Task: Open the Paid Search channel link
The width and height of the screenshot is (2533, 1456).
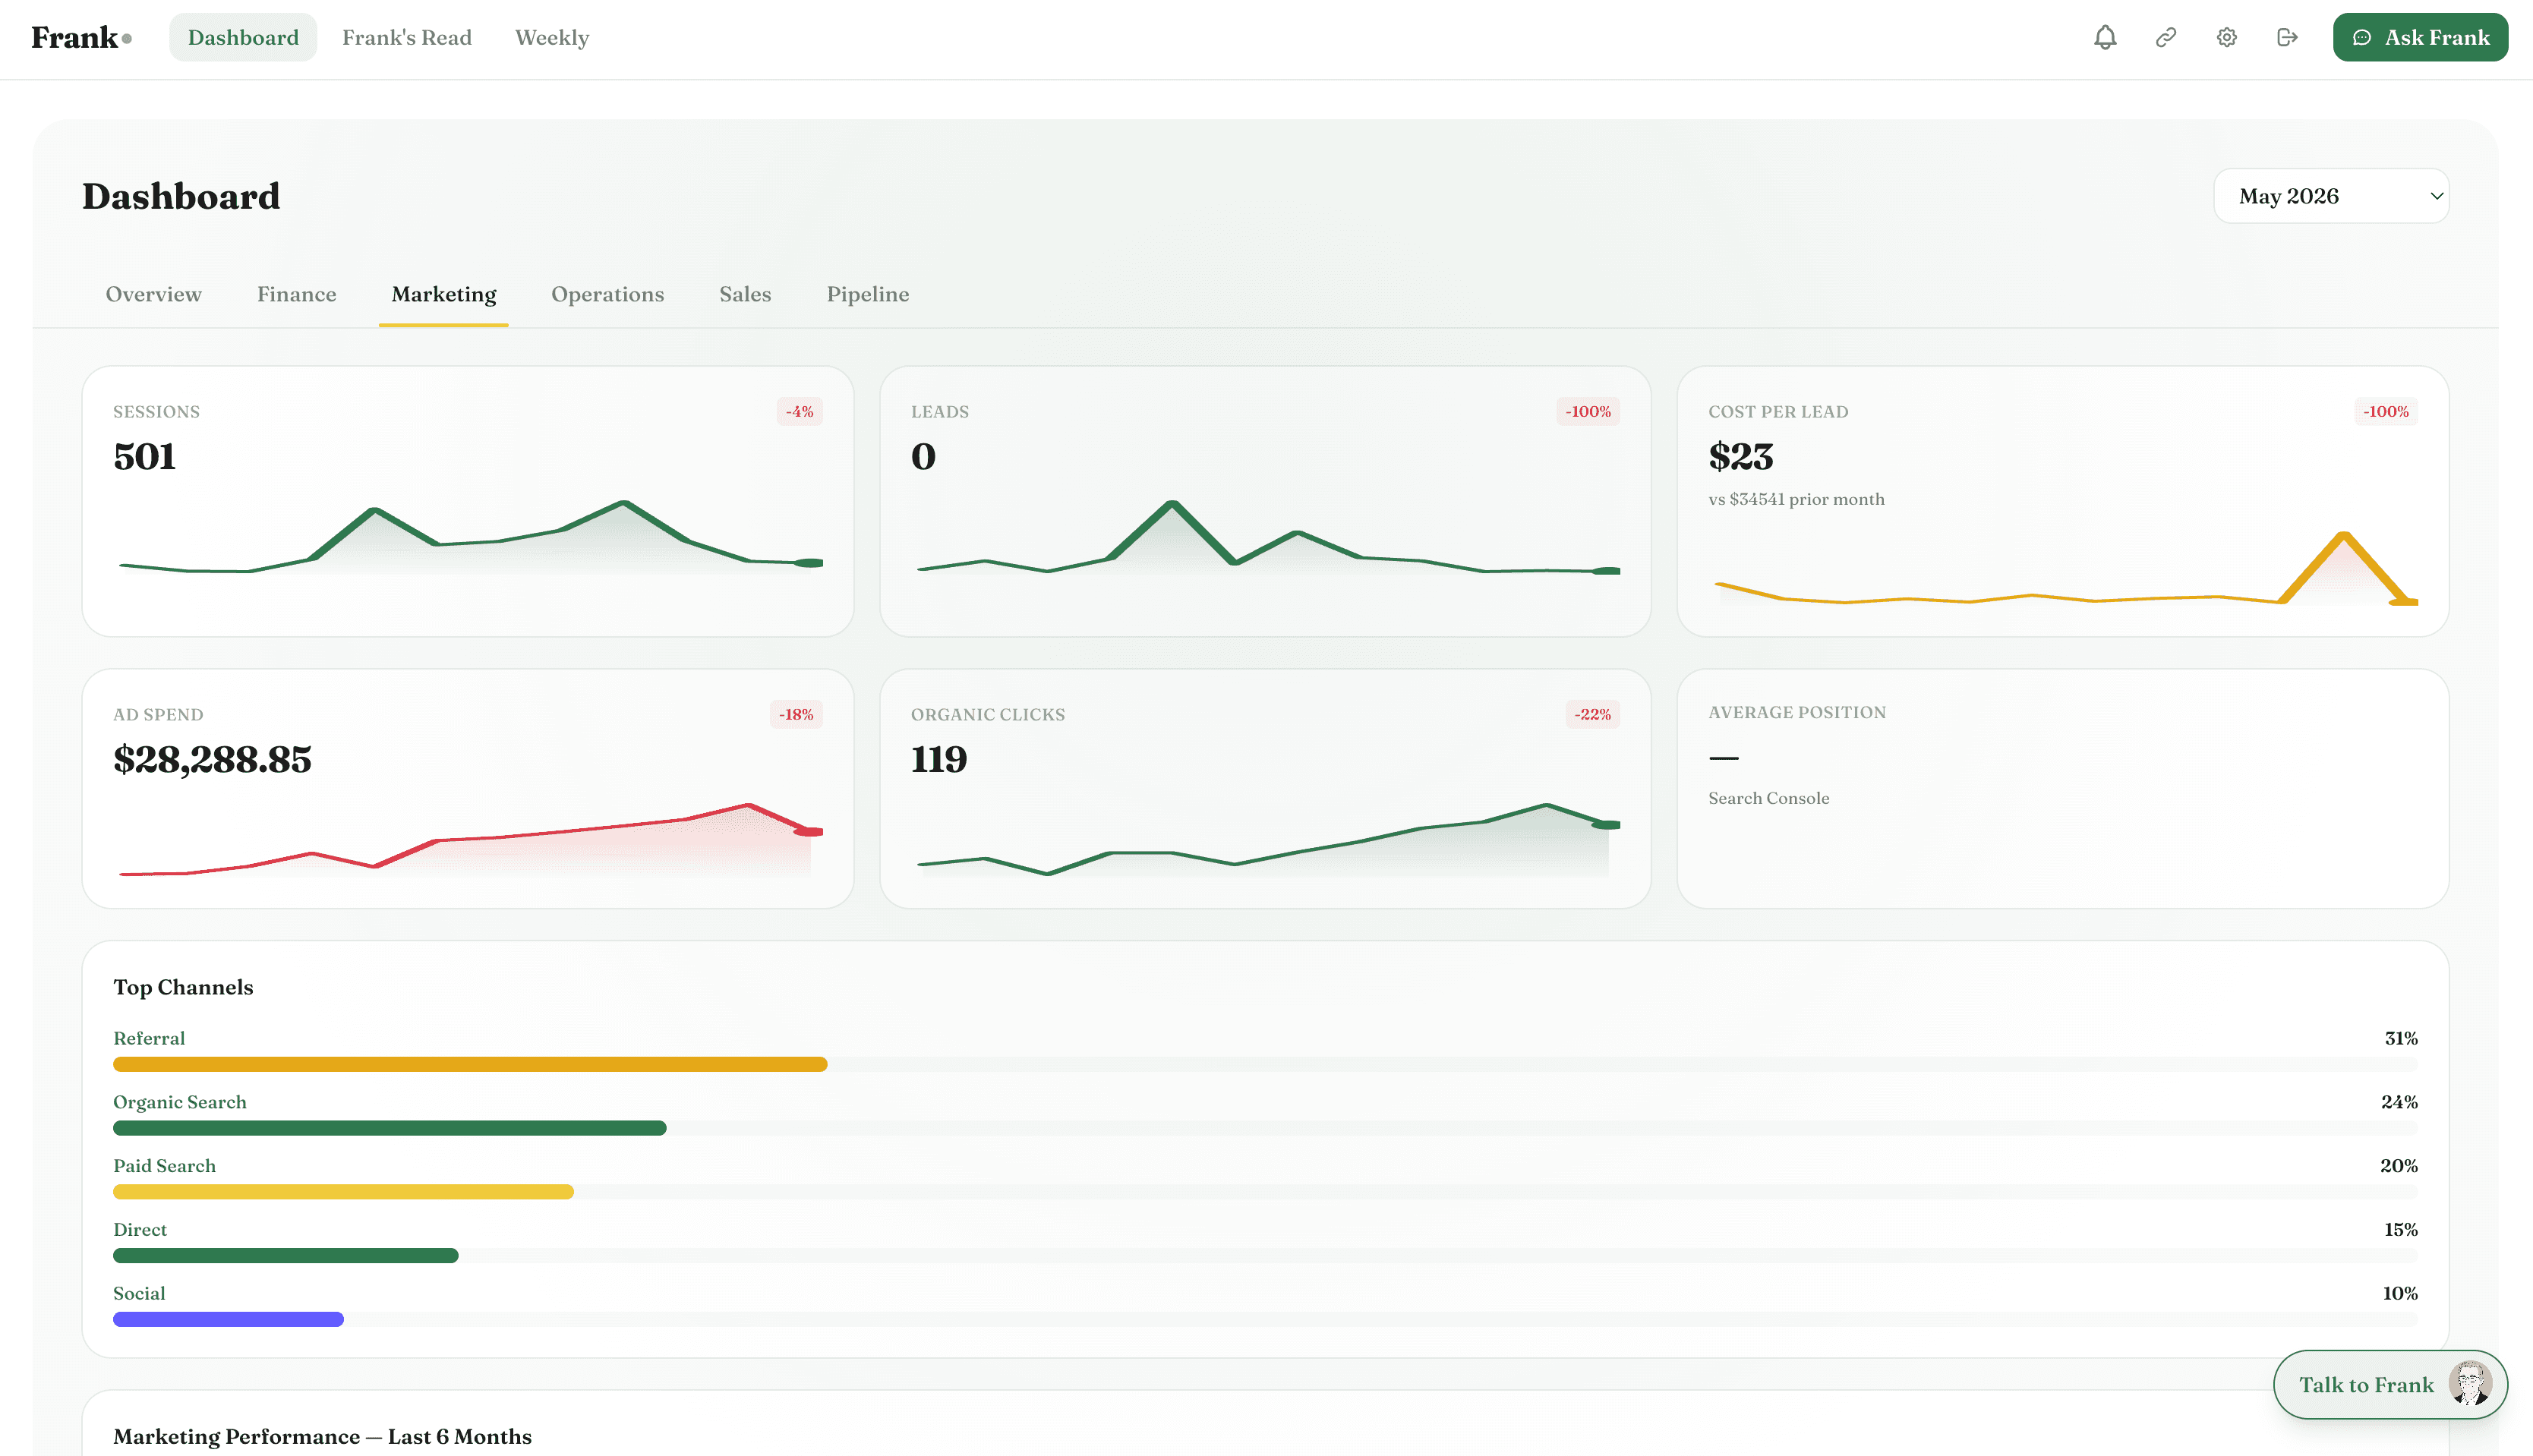Action: [x=165, y=1166]
